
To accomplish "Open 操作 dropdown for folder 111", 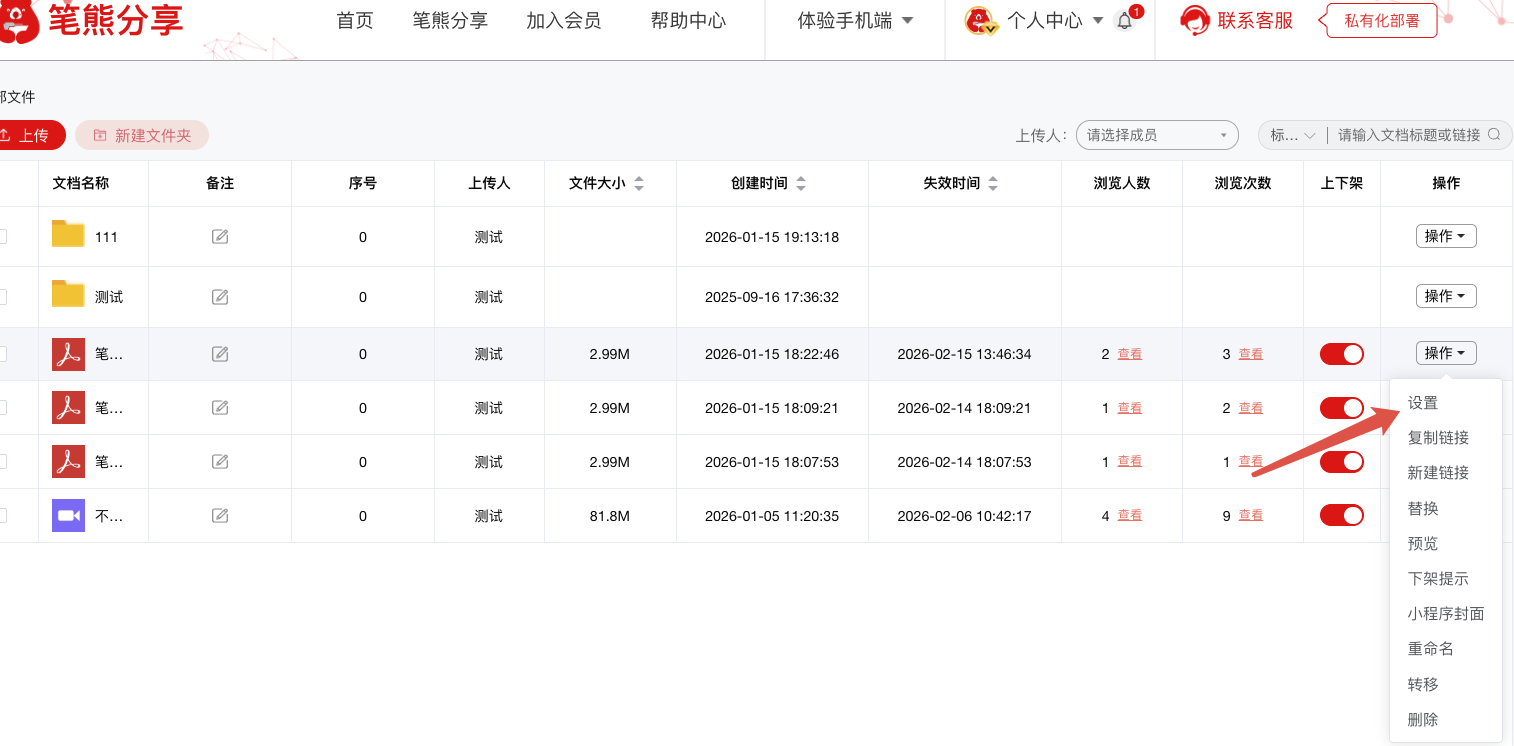I will tap(1446, 236).
